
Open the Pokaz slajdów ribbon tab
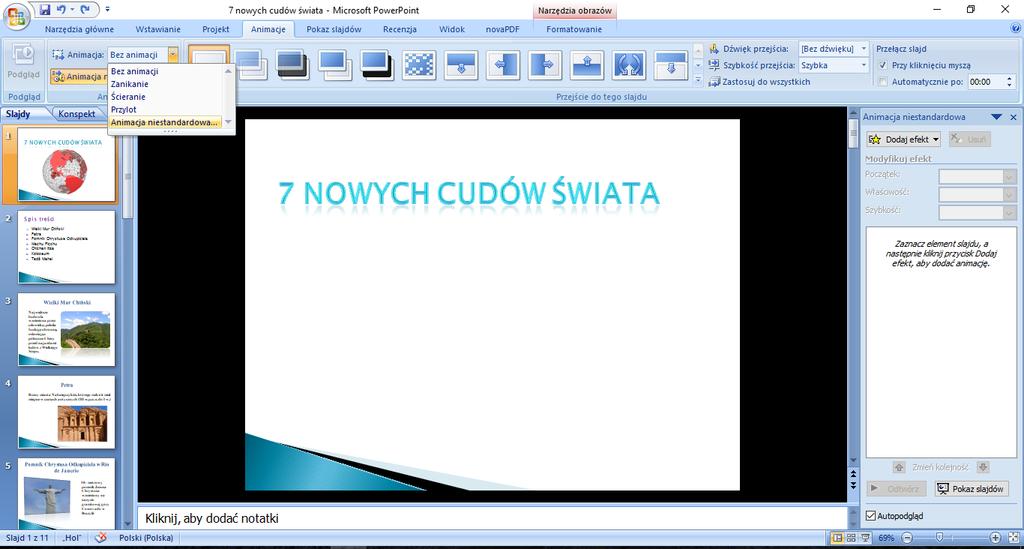[334, 29]
